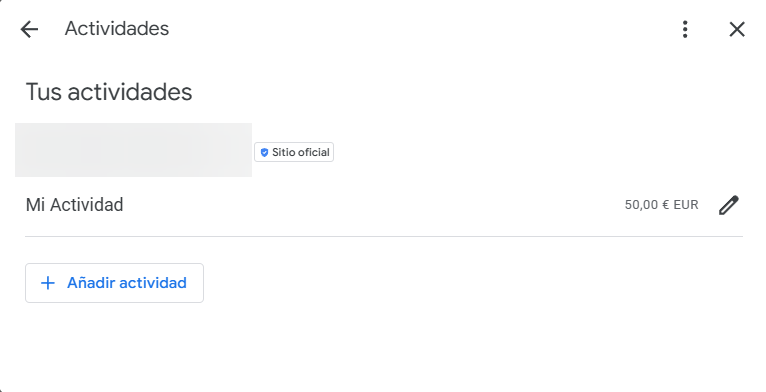
Task: Open the three-dot more options menu
Action: click(x=685, y=29)
